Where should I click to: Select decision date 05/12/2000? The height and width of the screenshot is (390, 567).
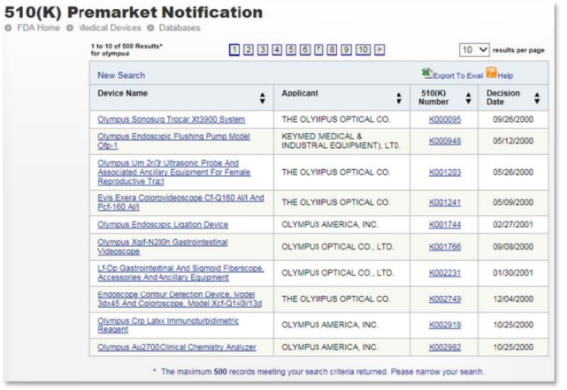click(x=513, y=141)
